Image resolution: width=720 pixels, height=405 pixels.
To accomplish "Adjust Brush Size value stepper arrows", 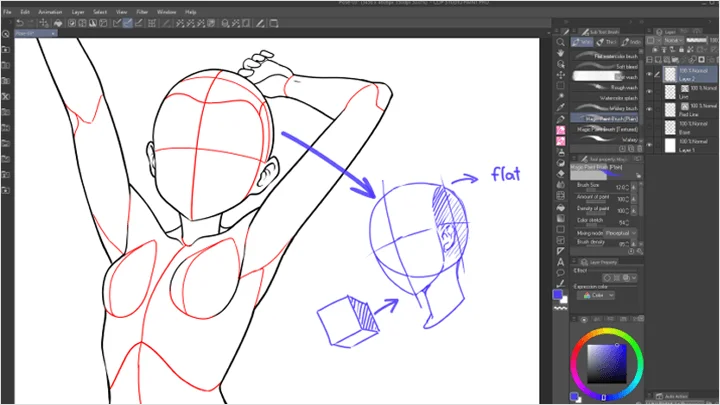I will tap(627, 187).
